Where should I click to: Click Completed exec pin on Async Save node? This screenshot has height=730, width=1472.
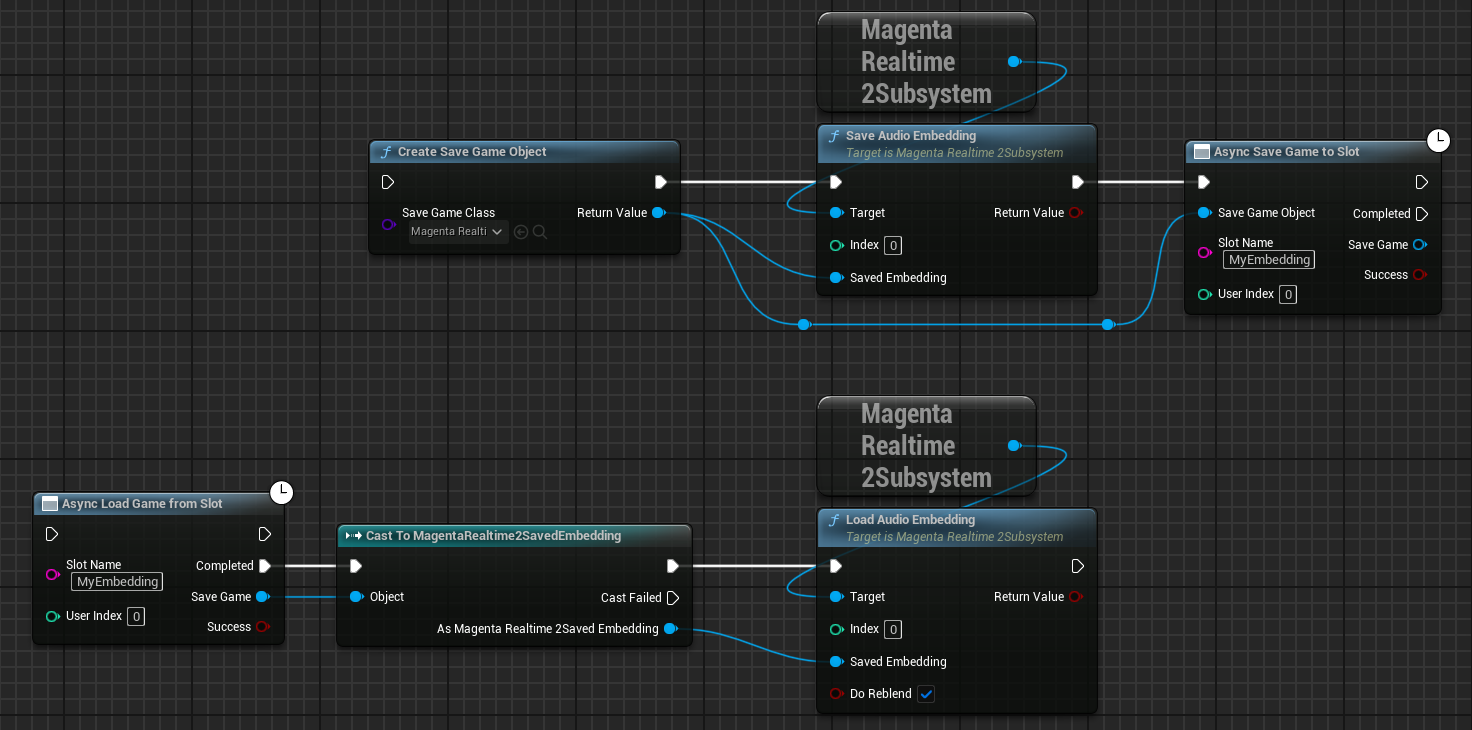[1422, 214]
